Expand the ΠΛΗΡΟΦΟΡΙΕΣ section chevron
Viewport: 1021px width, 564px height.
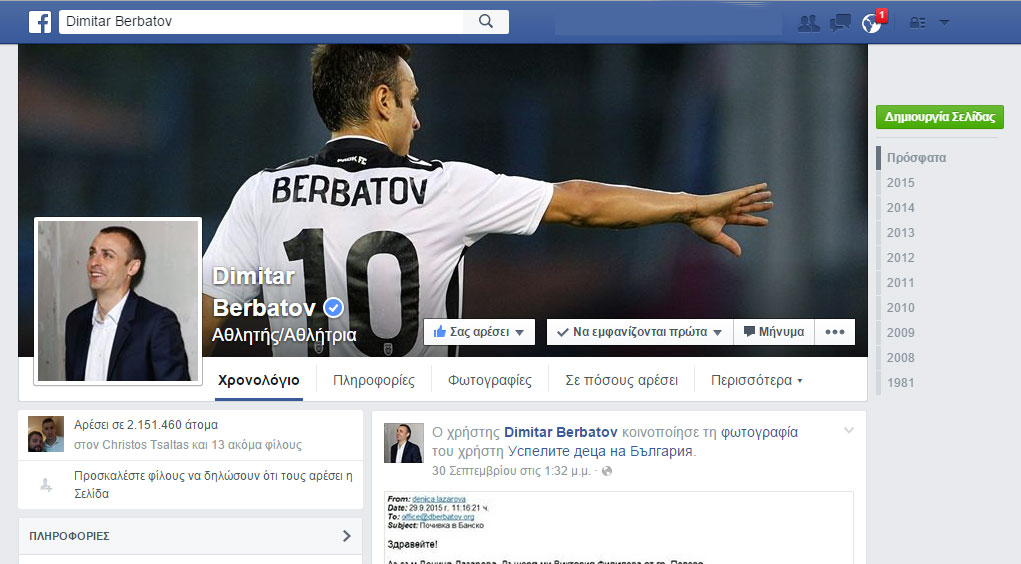tap(346, 535)
